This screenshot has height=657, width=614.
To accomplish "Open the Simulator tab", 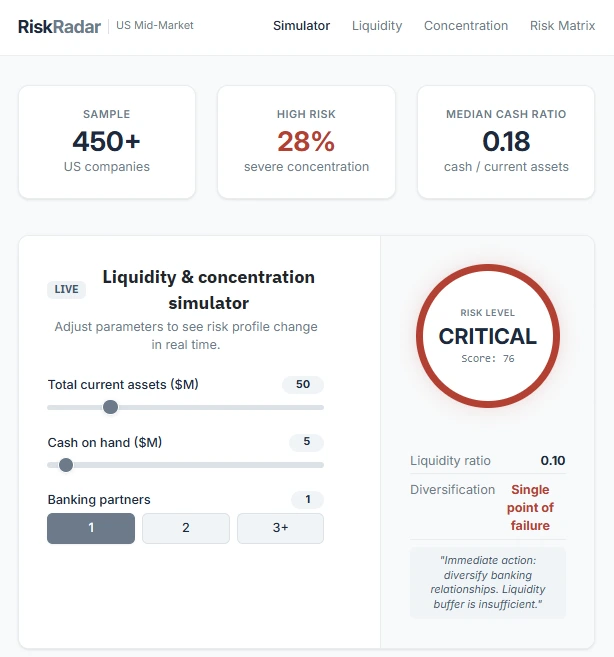I will [x=301, y=26].
